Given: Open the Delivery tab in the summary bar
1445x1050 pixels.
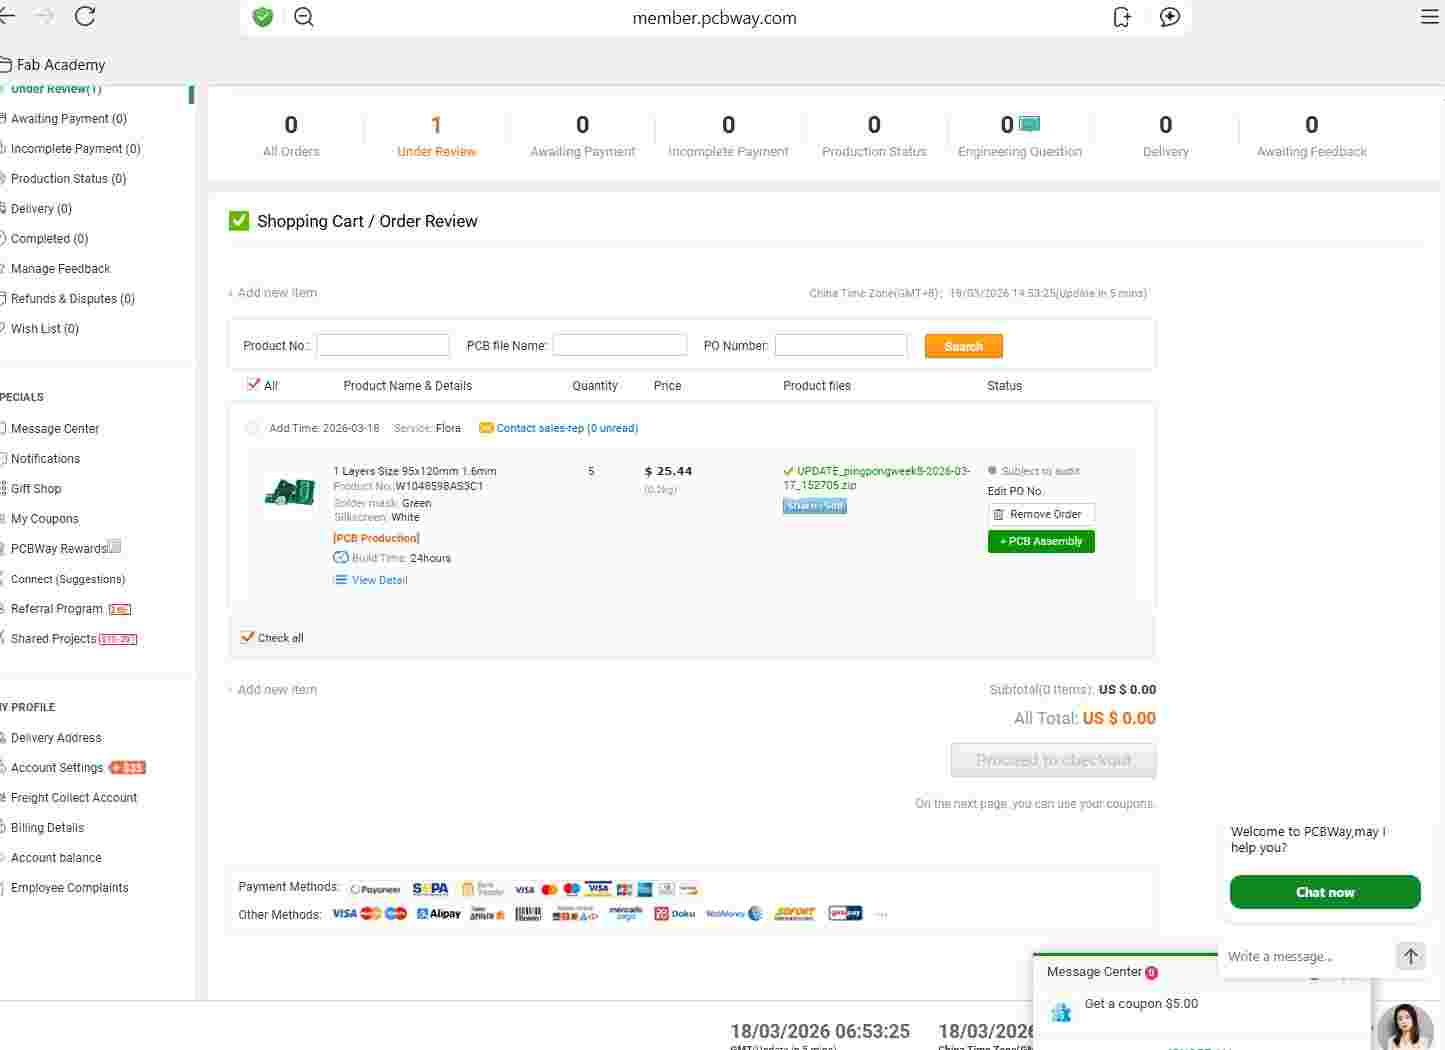Looking at the screenshot, I should (x=1166, y=136).
